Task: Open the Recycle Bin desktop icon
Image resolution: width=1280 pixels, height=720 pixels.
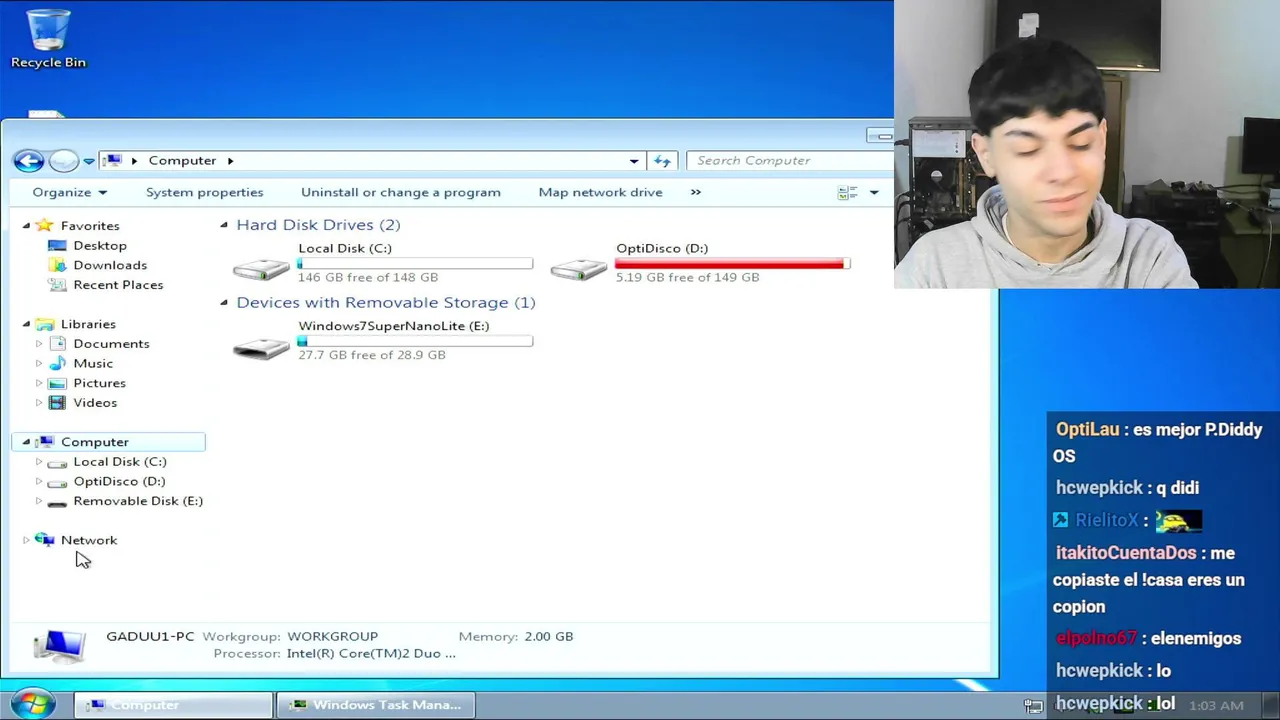Action: tap(48, 40)
